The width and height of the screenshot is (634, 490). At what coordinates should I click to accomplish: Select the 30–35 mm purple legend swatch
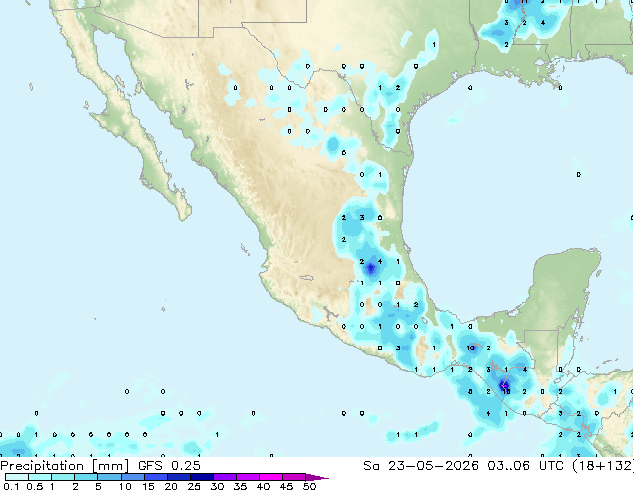pyautogui.click(x=224, y=477)
